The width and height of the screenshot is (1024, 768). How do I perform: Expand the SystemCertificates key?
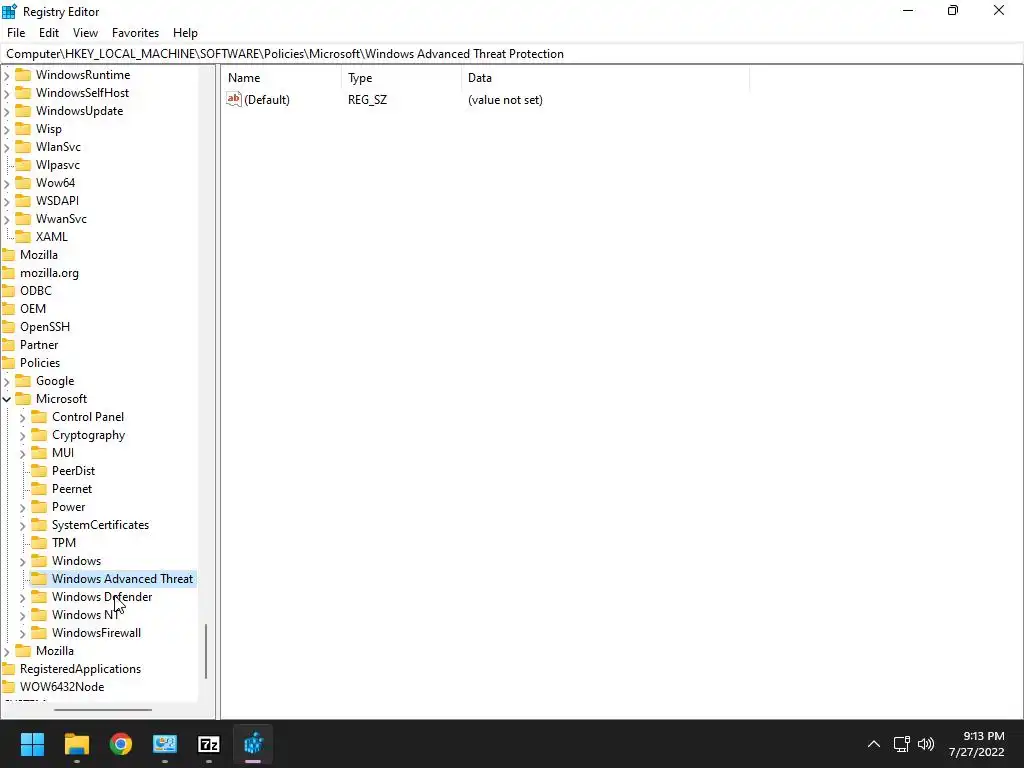[x=23, y=525]
